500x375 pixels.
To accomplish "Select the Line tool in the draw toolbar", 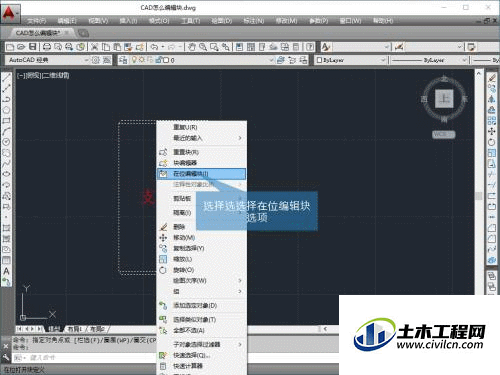I will [6, 78].
